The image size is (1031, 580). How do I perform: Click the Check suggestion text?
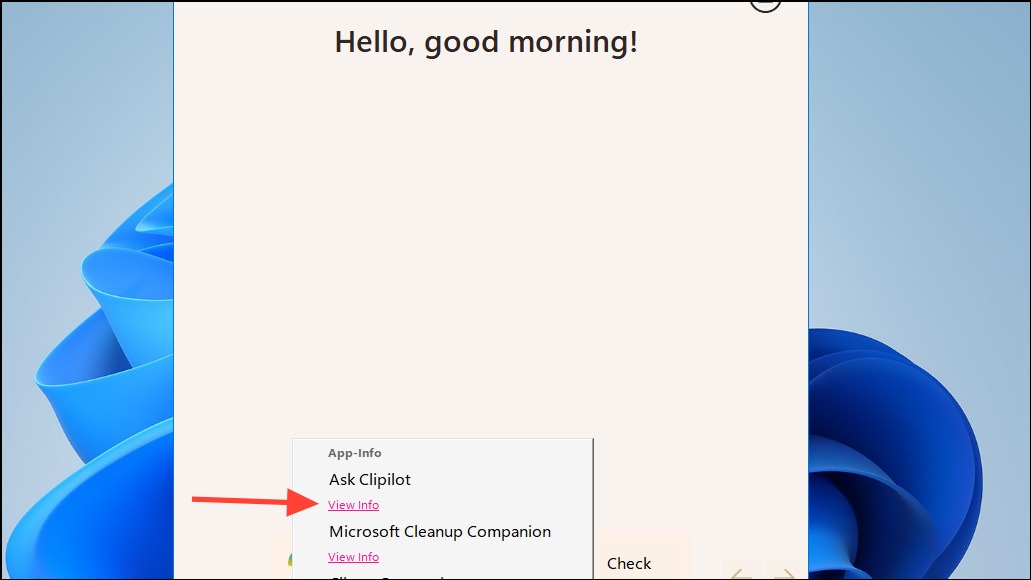629,564
